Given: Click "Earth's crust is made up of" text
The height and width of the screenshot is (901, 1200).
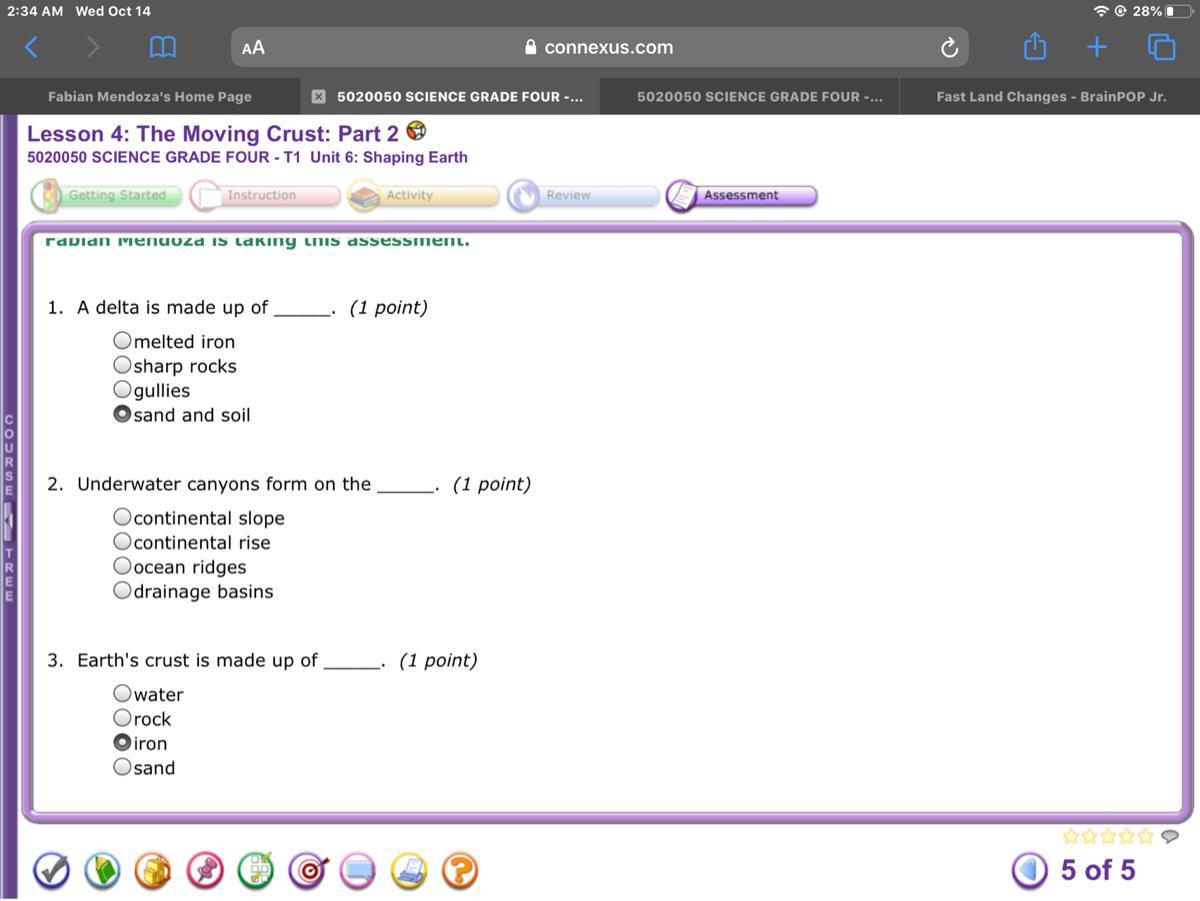Looking at the screenshot, I should coord(197,660).
